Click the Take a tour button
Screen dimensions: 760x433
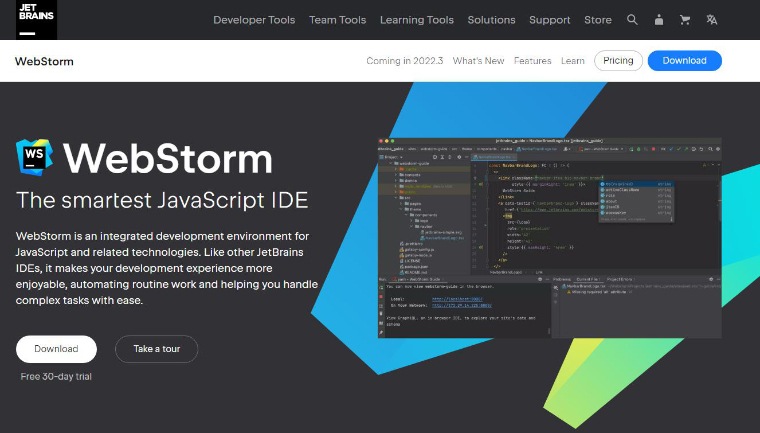(157, 349)
